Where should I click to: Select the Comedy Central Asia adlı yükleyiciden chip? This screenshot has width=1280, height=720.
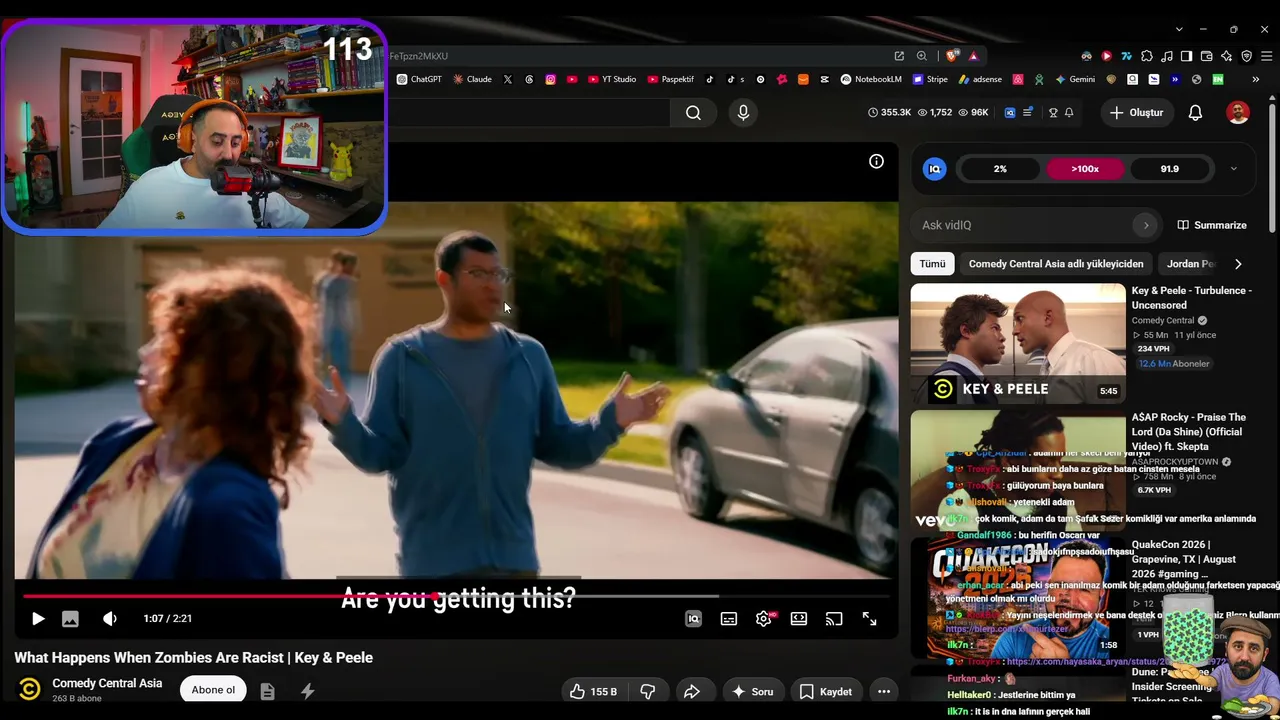coord(1056,264)
